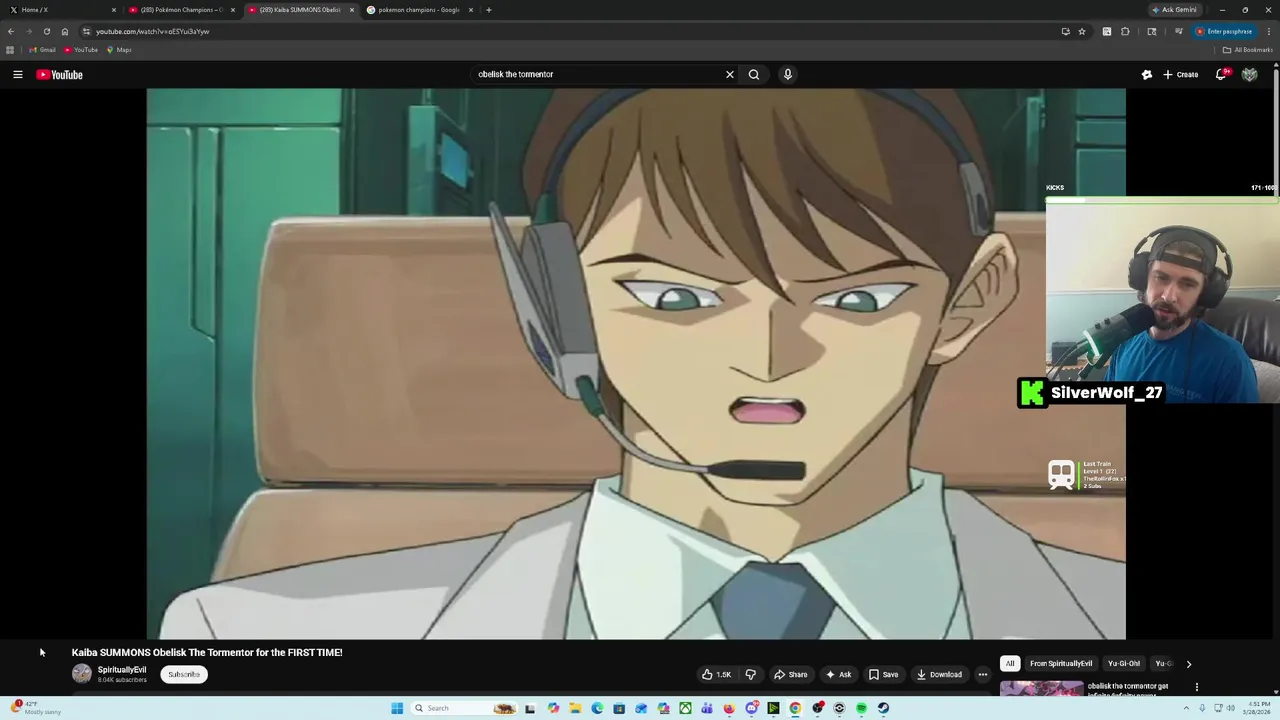
Task: Open the SpirituallyEvil channel name link
Action: tap(122, 670)
